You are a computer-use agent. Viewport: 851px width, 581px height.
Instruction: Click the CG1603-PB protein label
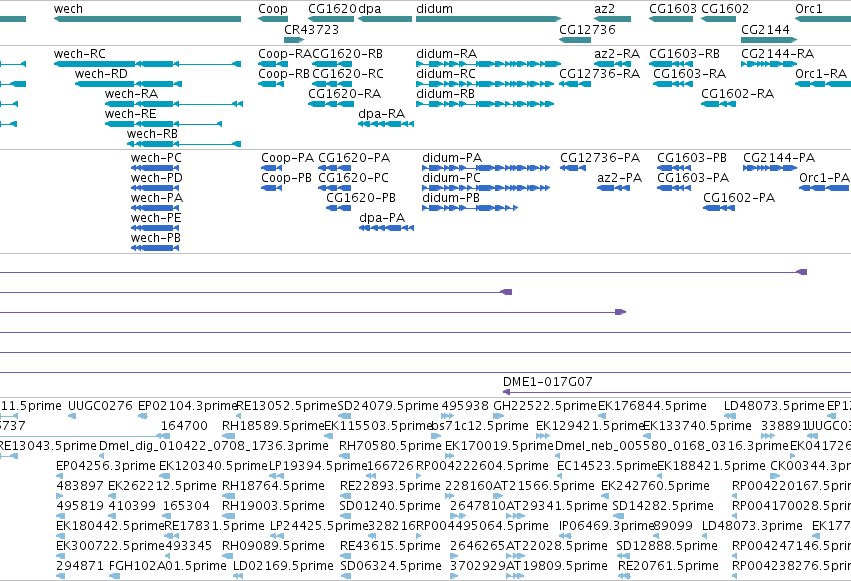click(691, 158)
